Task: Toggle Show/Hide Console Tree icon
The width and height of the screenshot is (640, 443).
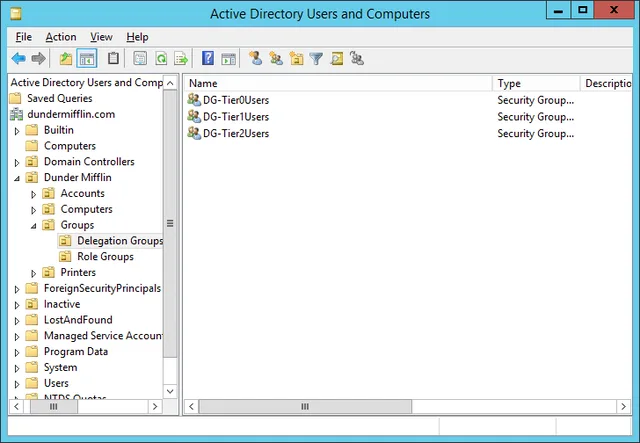Action: coord(87,59)
